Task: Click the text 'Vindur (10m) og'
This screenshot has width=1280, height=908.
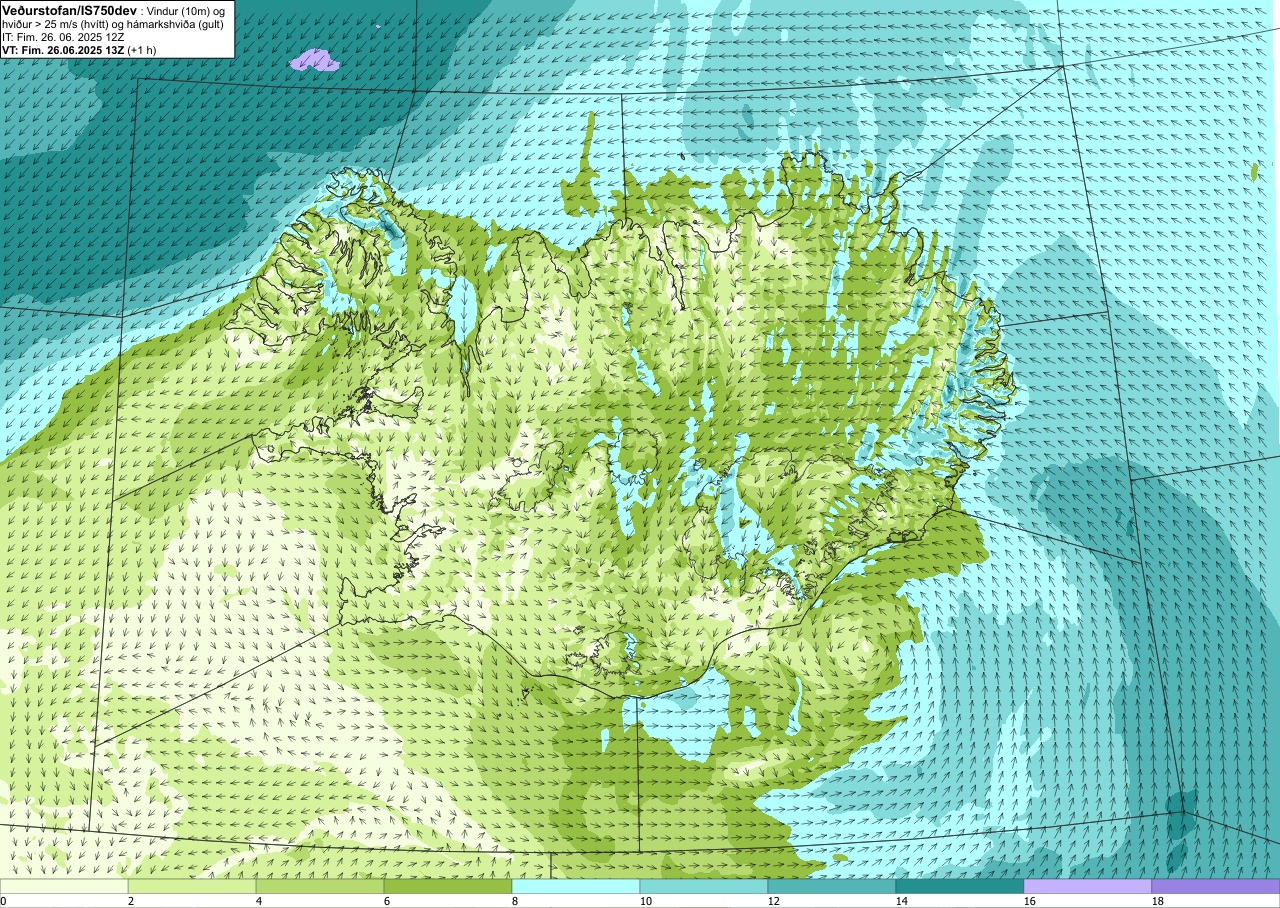Action: pos(185,10)
